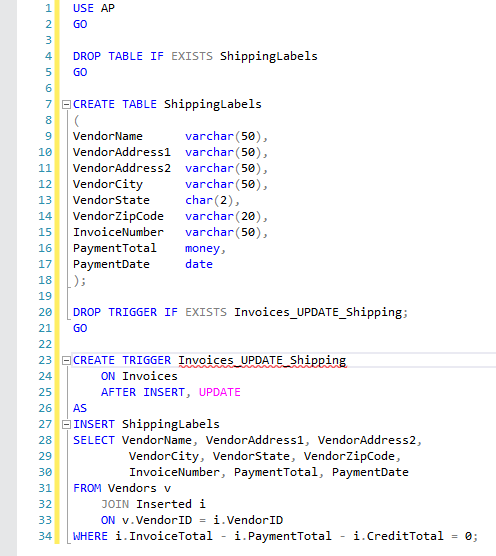Click the underlined Invoices_UPDATE_Shipping trigger name

[x=262, y=360]
